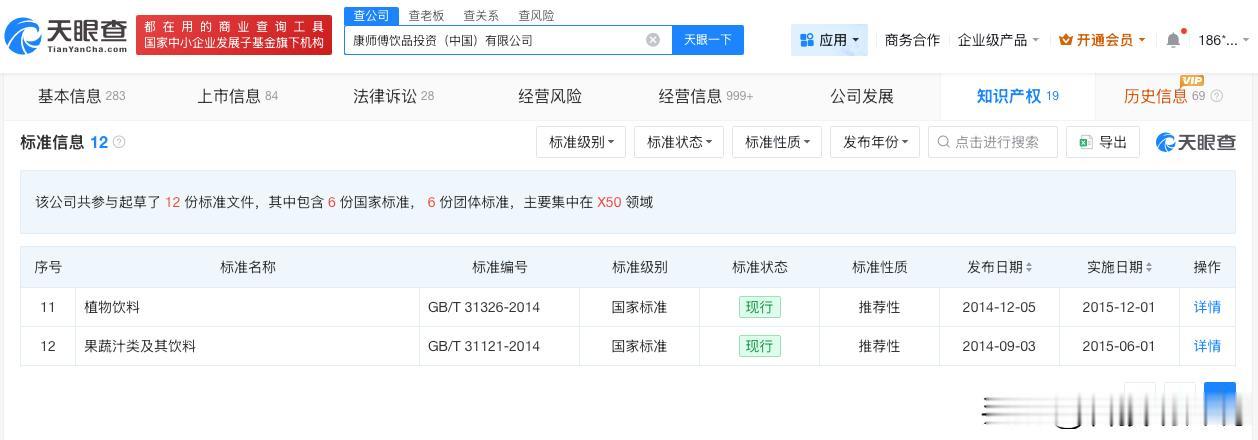Sort by 实施日期 arrows icon
Image resolution: width=1258 pixels, height=440 pixels.
1149,267
